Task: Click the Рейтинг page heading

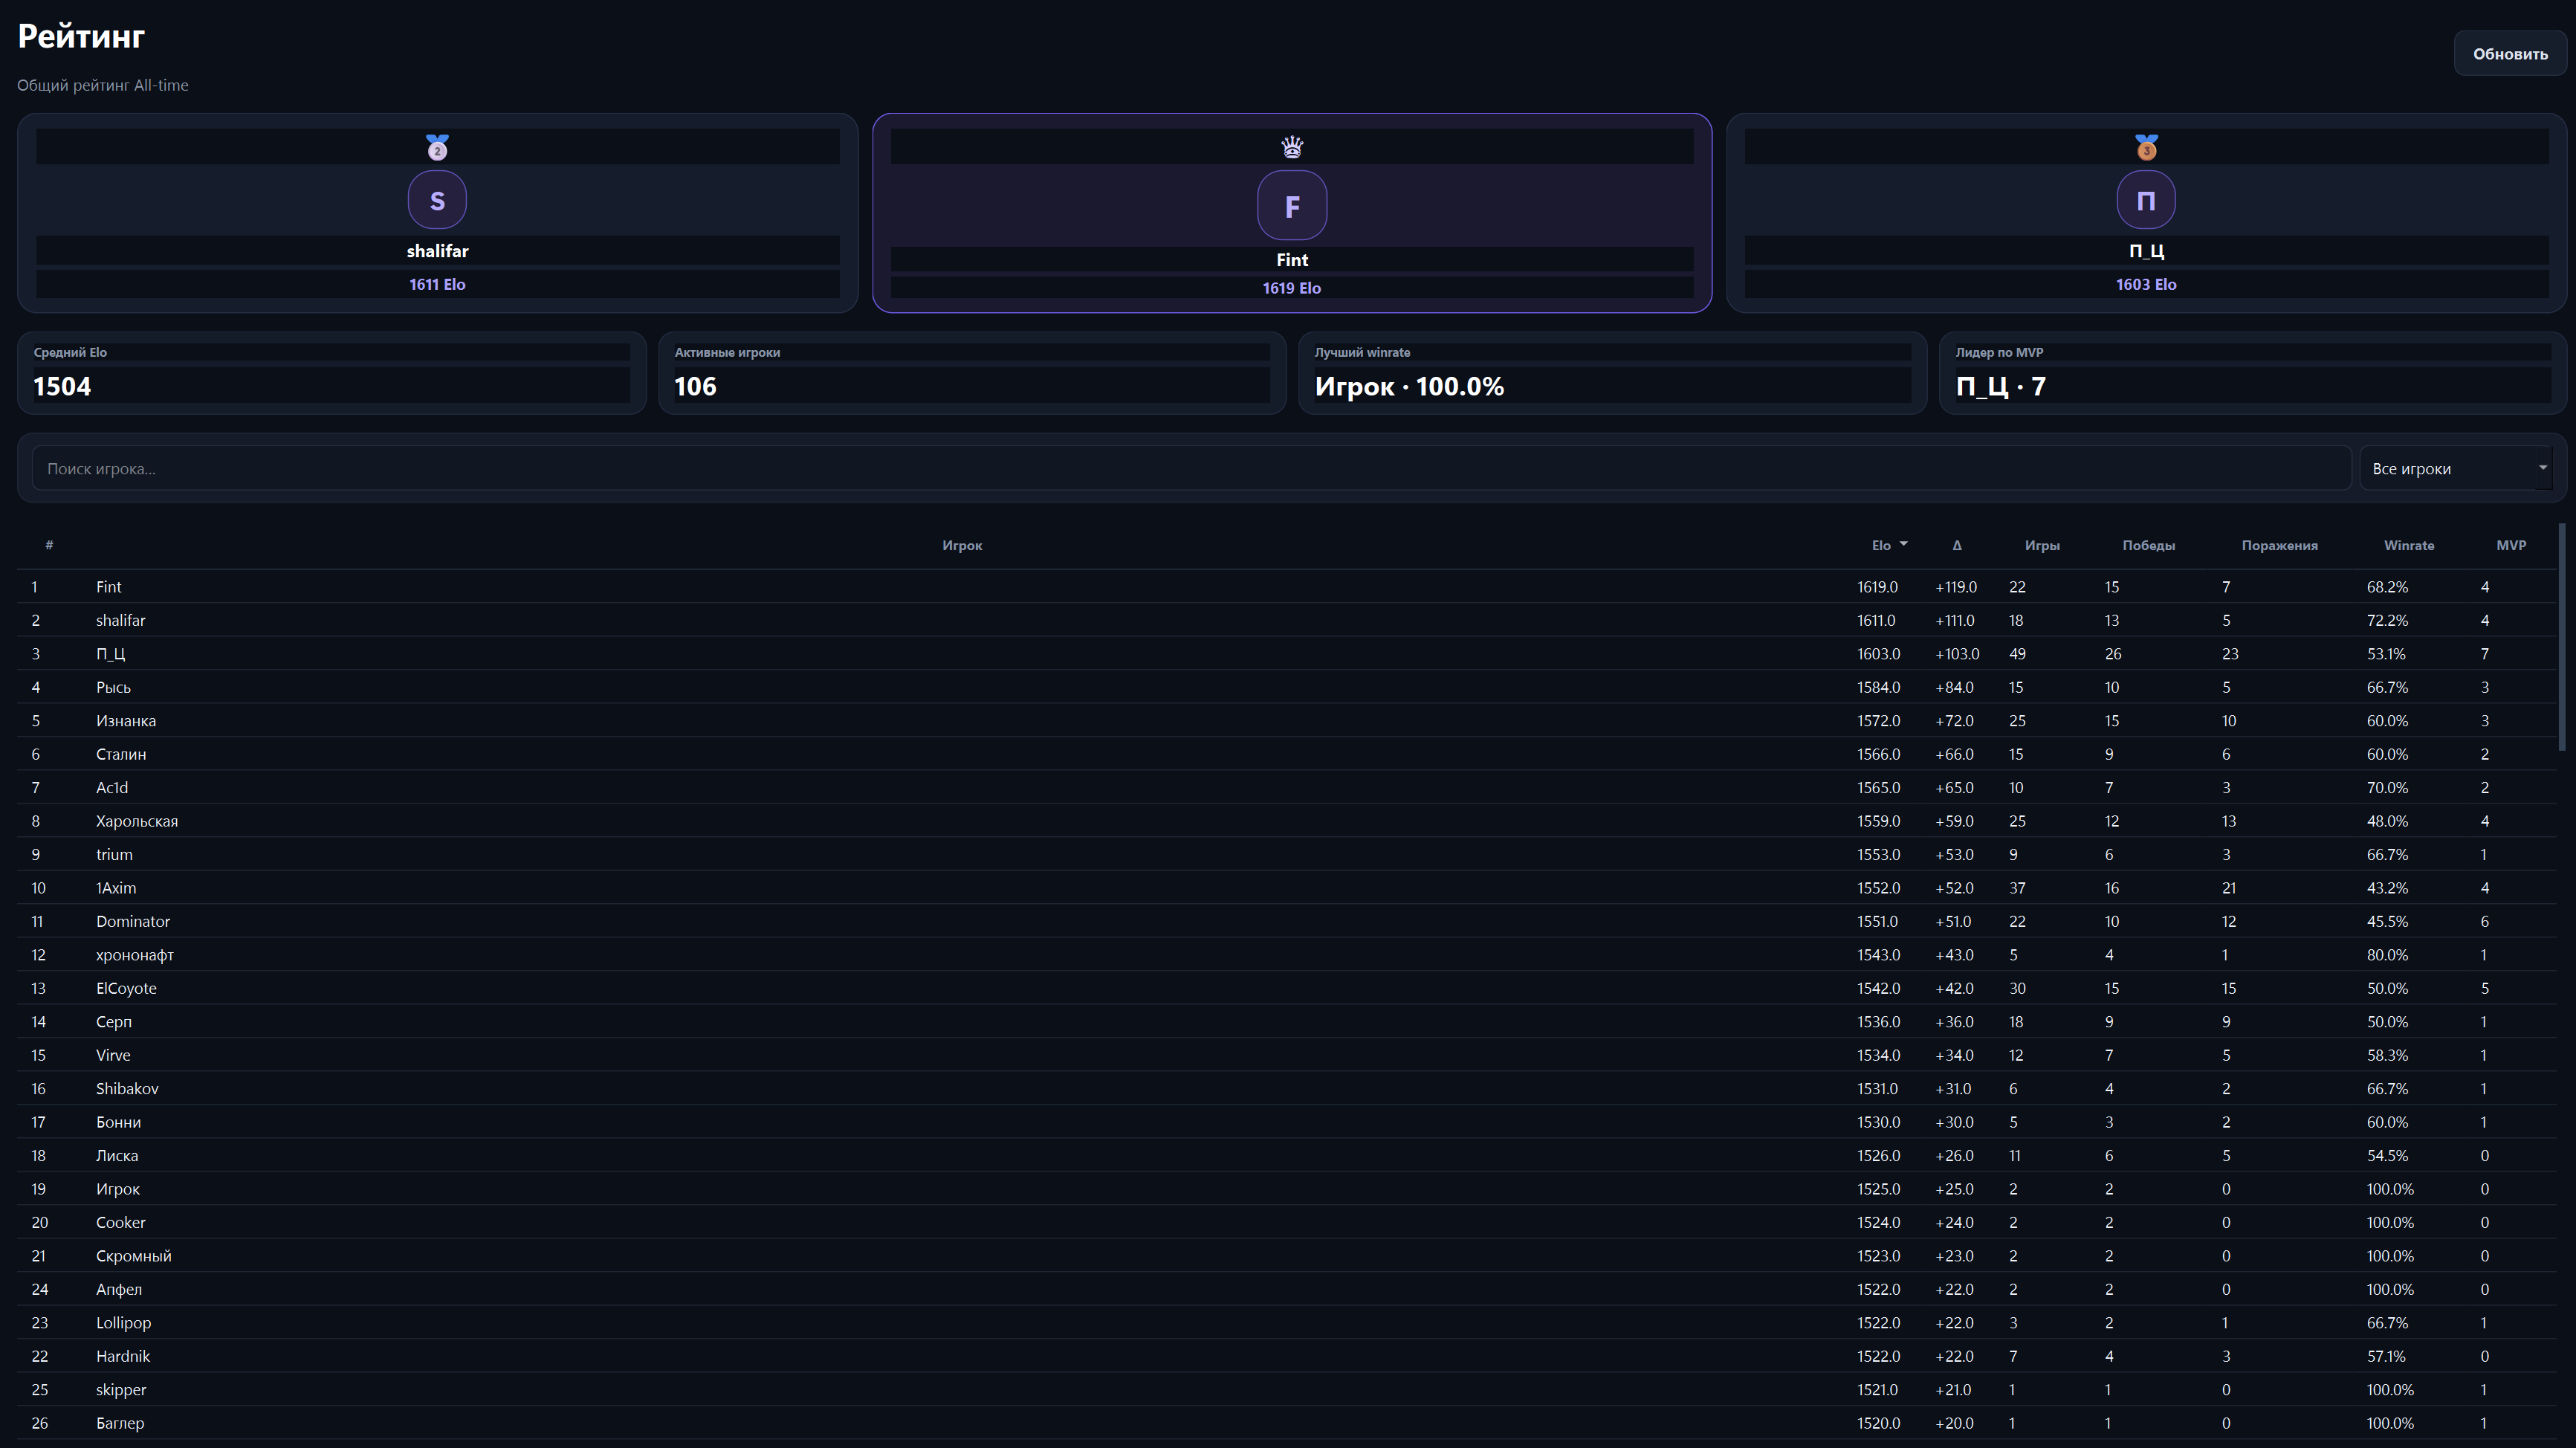Action: 81,37
